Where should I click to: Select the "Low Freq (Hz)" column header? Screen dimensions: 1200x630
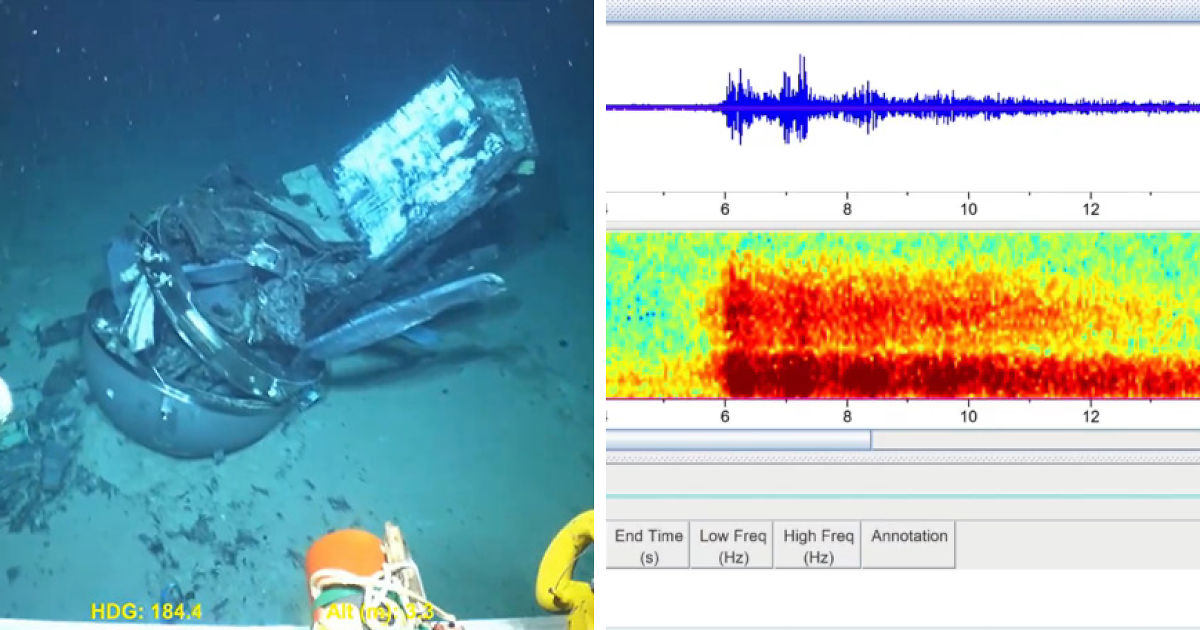[734, 543]
